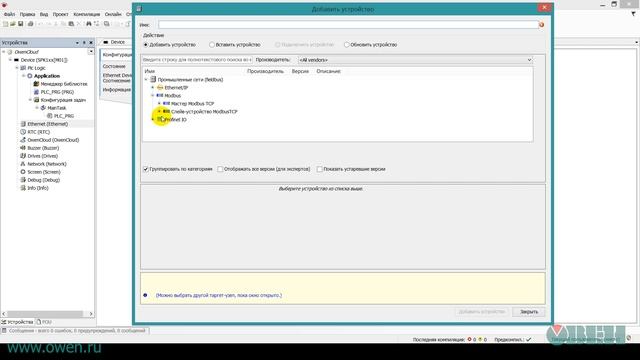
Task: Click the Ethernet/IP icon in dialog
Action: click(x=160, y=87)
